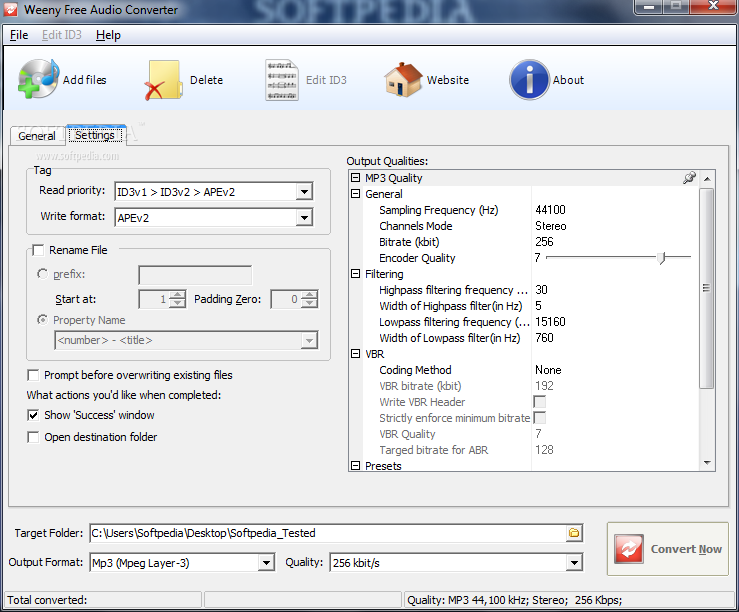Click the Add files disc icon
This screenshot has width=739, height=612.
pos(38,79)
